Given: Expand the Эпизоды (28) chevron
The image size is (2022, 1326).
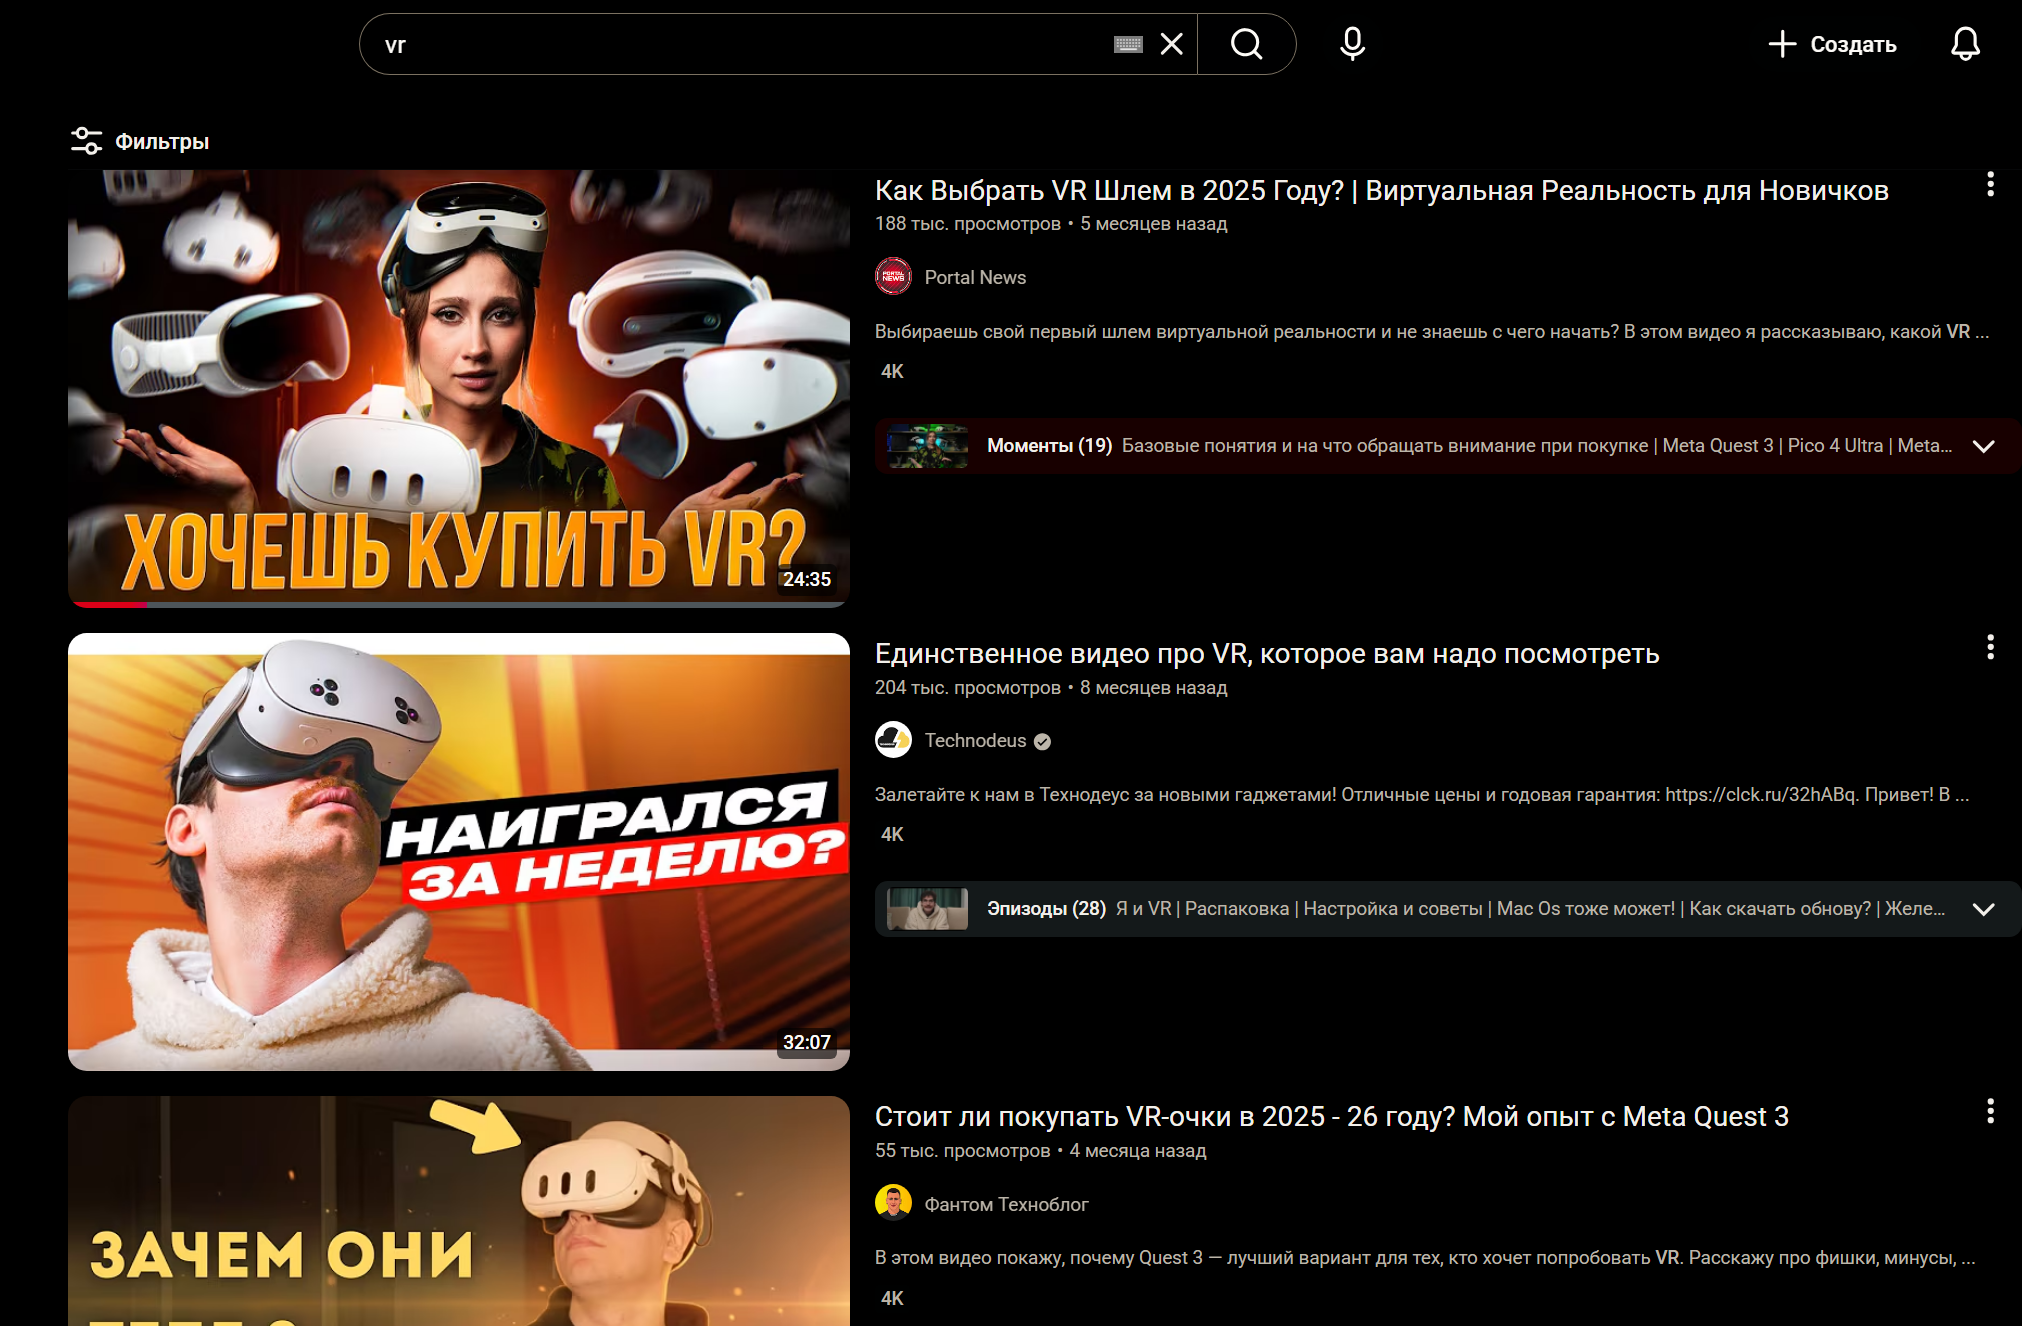Looking at the screenshot, I should point(1983,909).
